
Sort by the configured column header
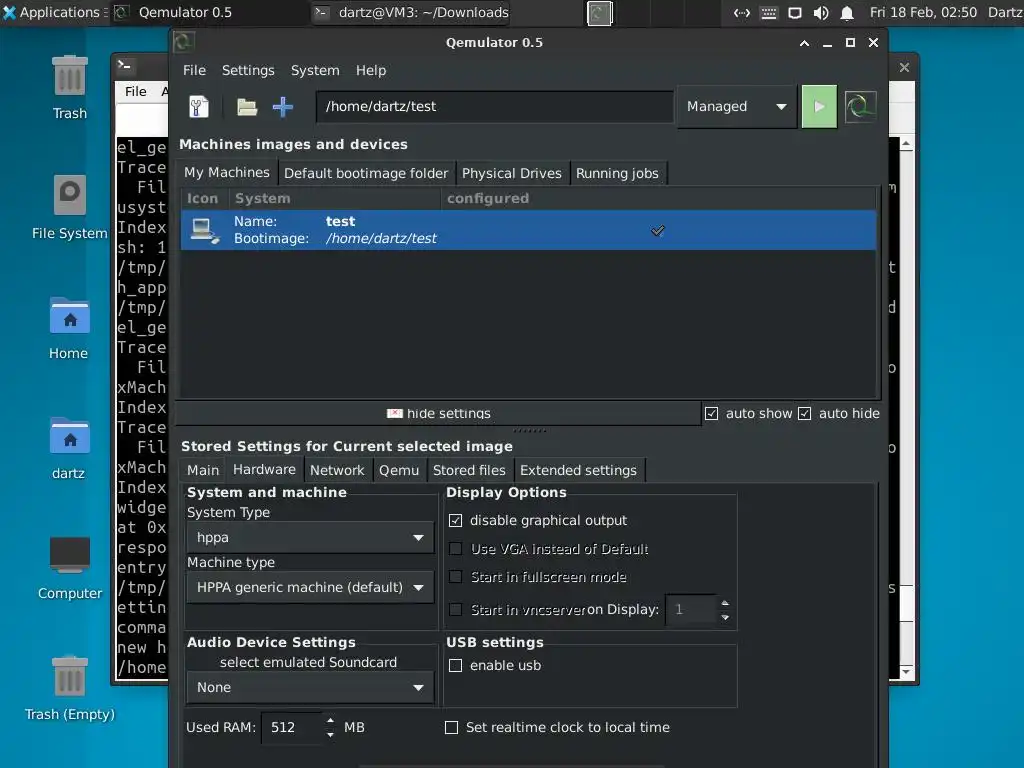coord(658,199)
